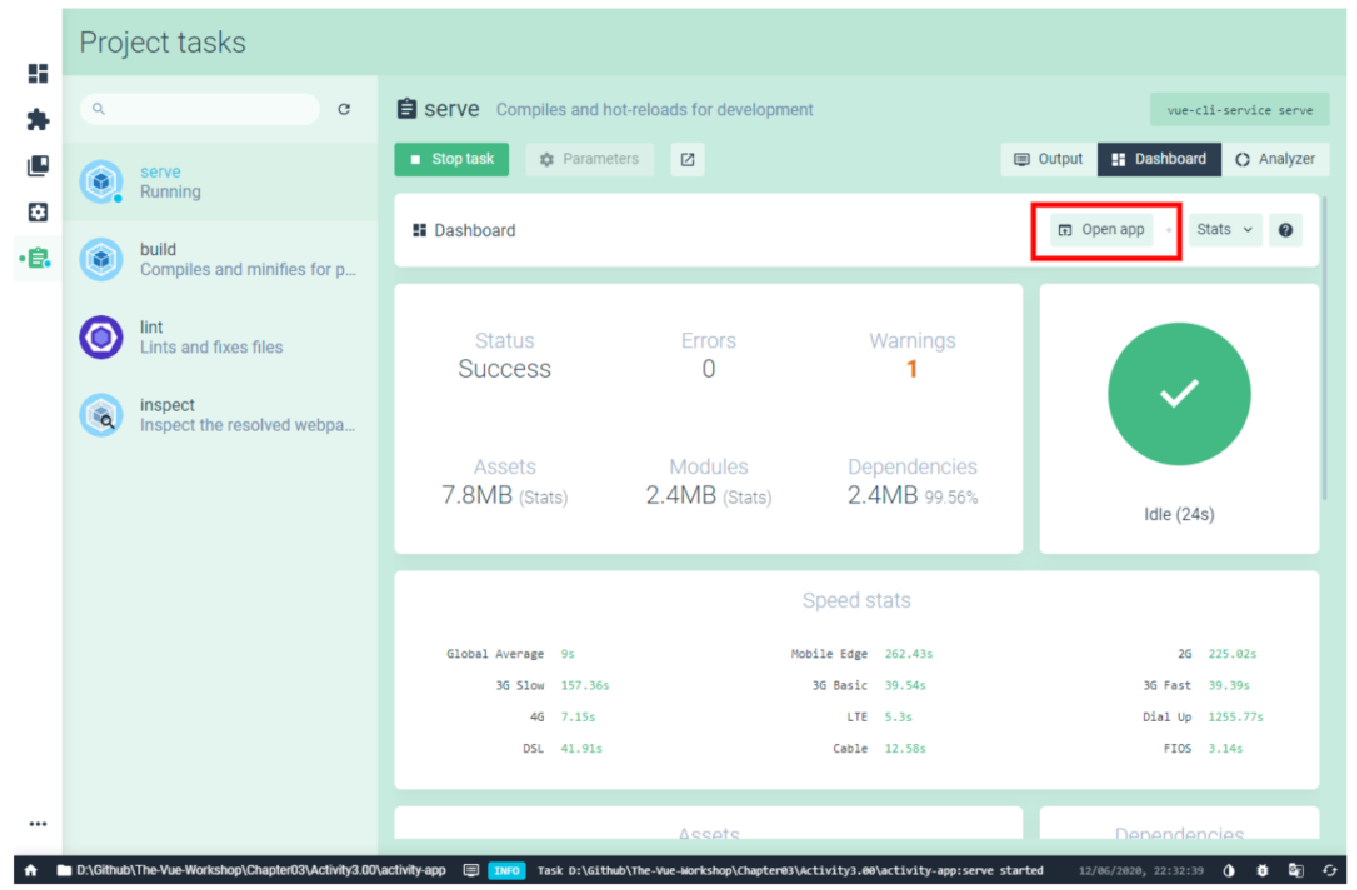Viewport: 1357px width, 890px height.
Task: Click the dashboard vertical scrollbar
Action: point(1325,348)
